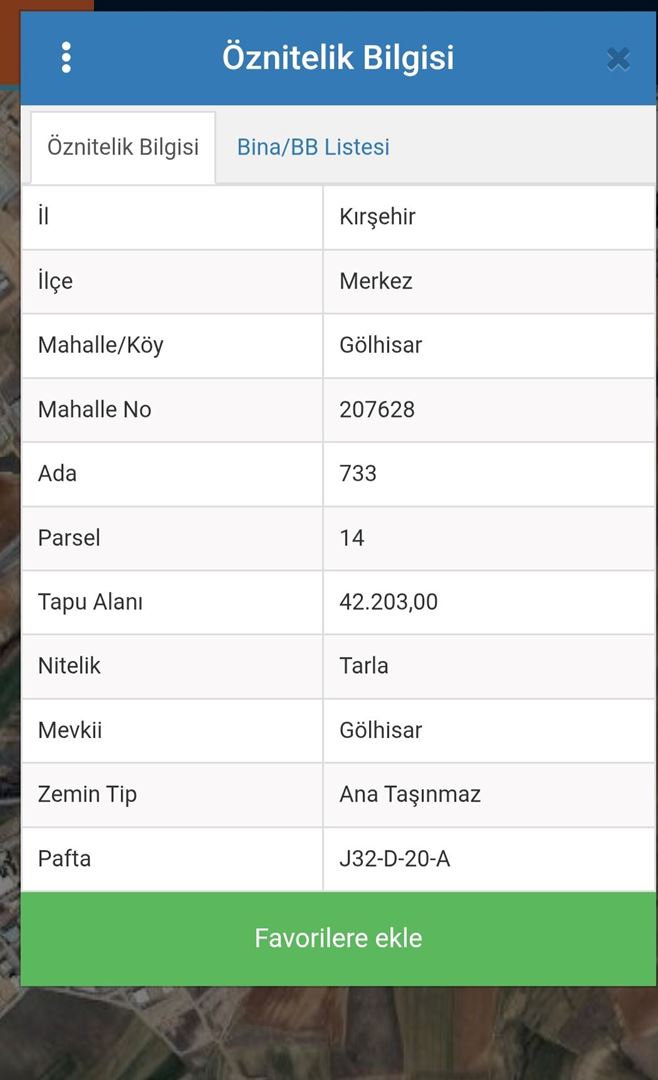Click the satellite map below the dialog
The height and width of the screenshot is (1080, 658).
point(330,1035)
